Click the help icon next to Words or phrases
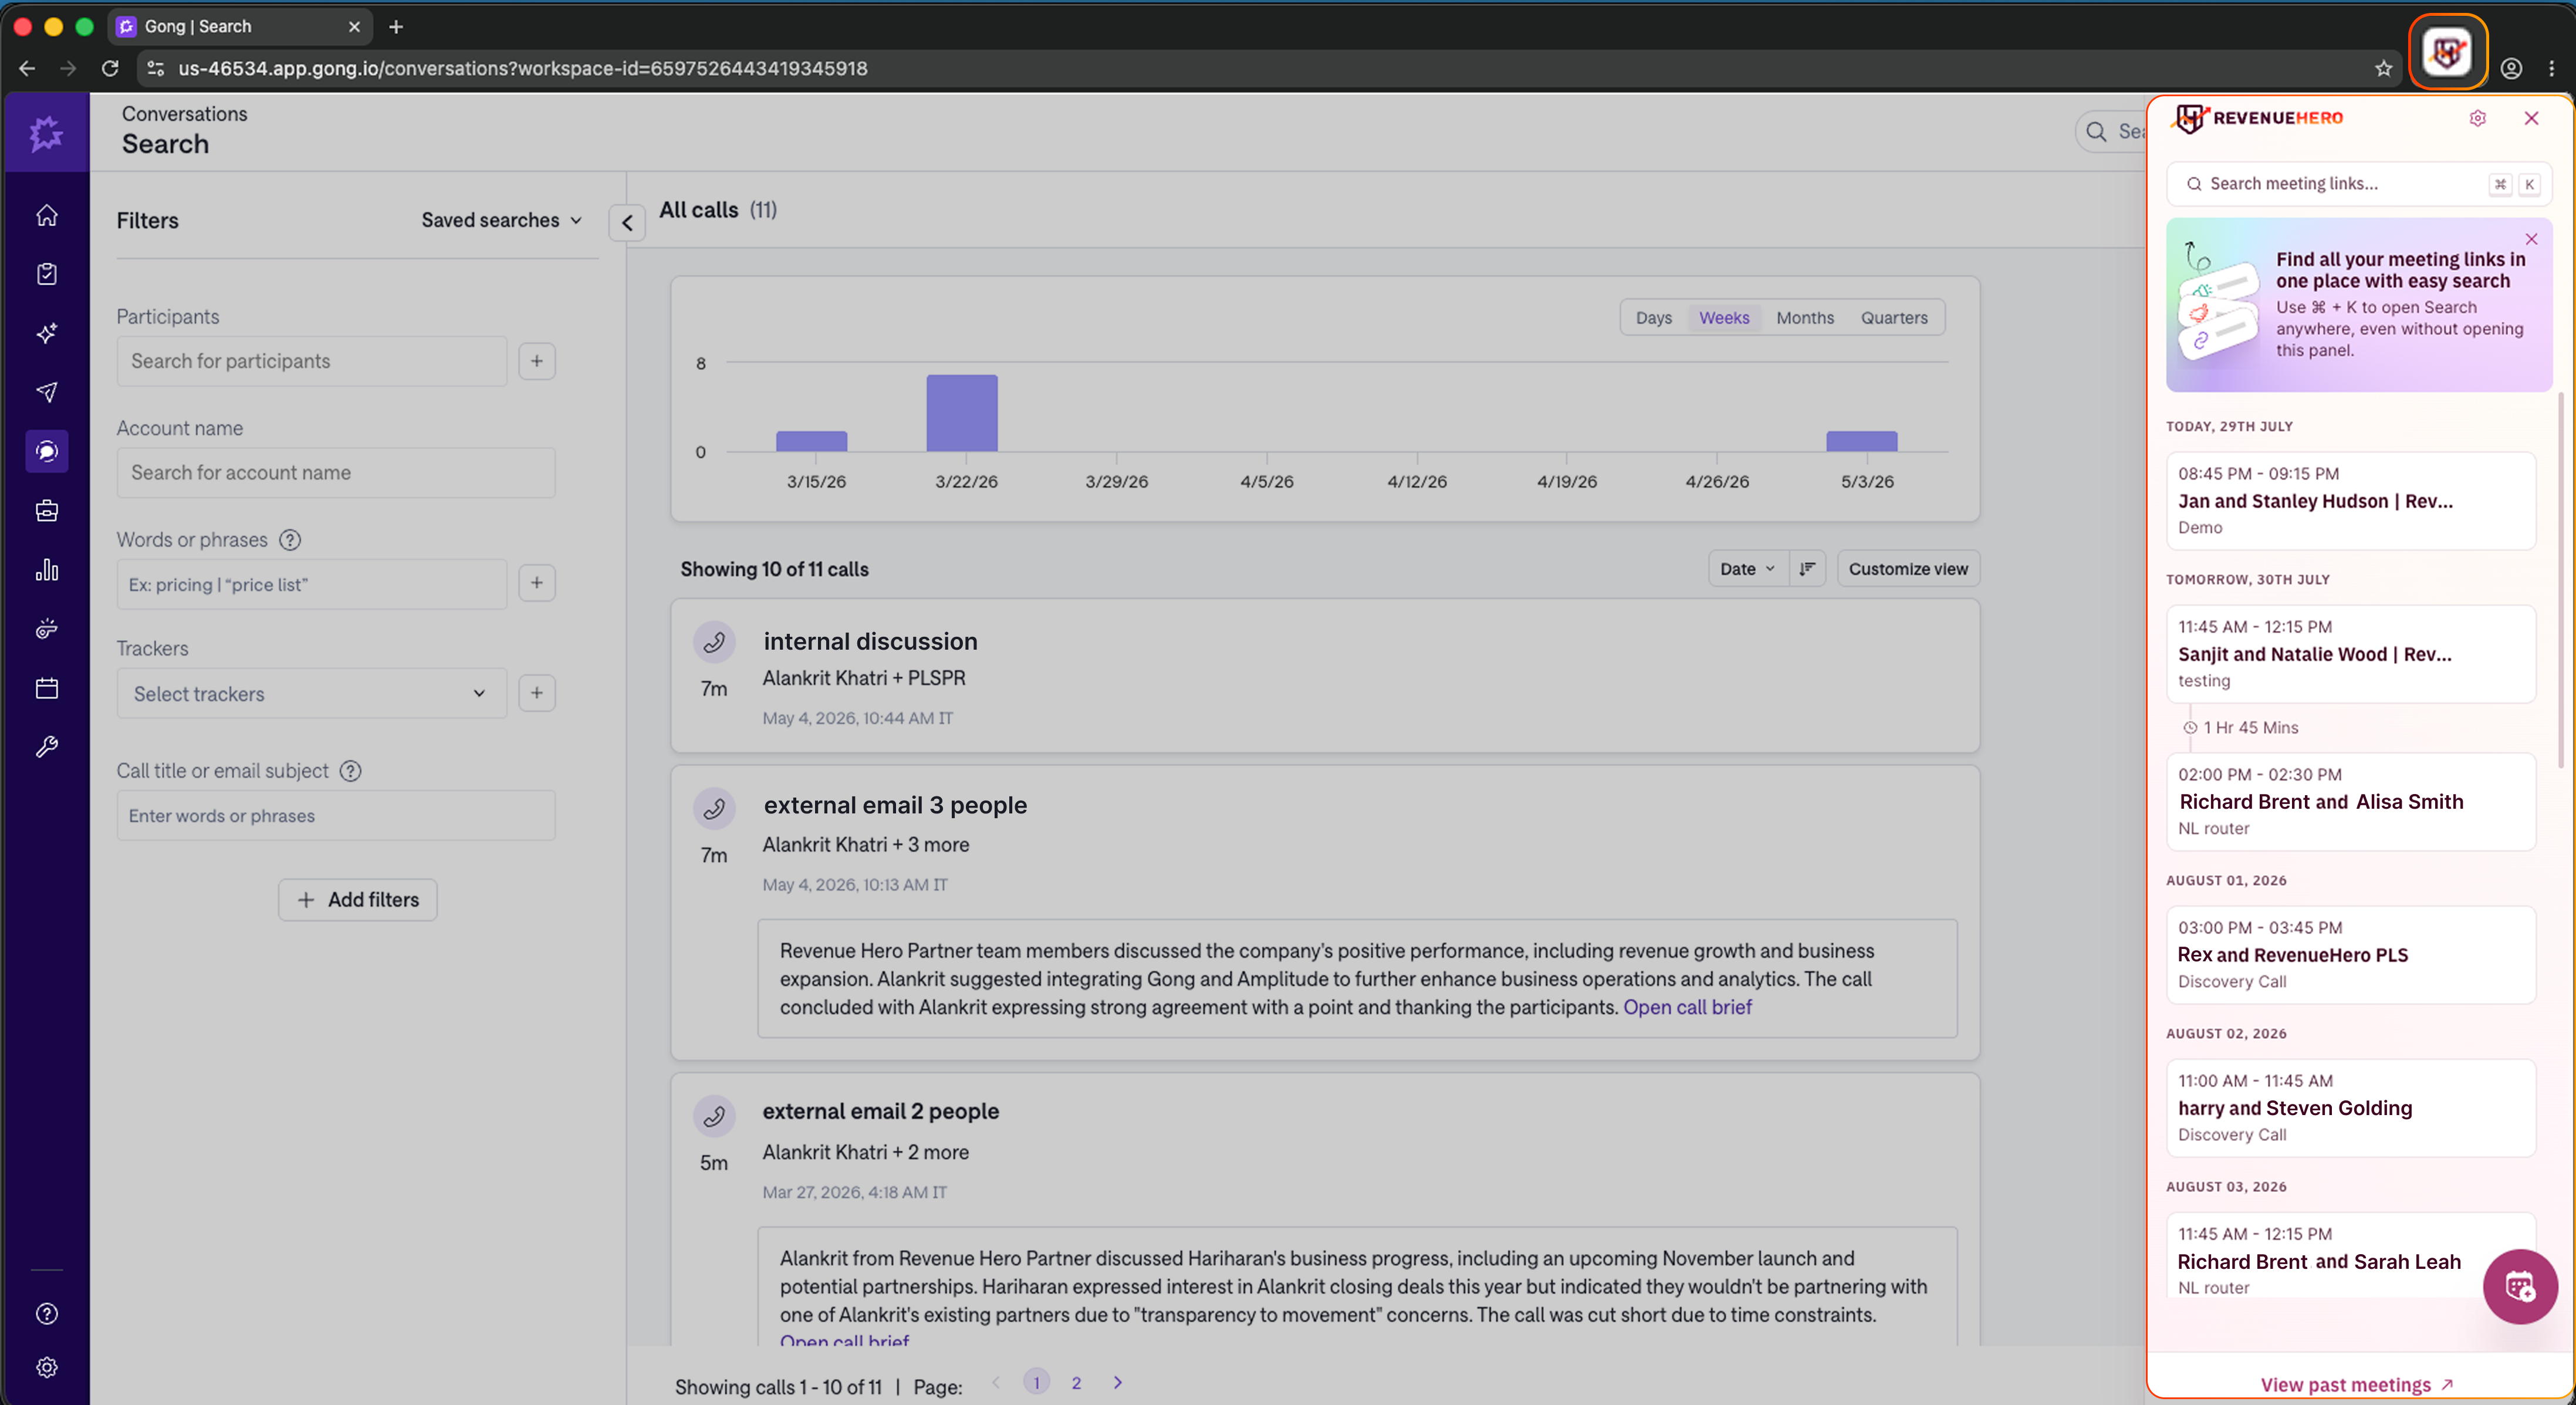Screen dimensions: 2576x1405 290,540
